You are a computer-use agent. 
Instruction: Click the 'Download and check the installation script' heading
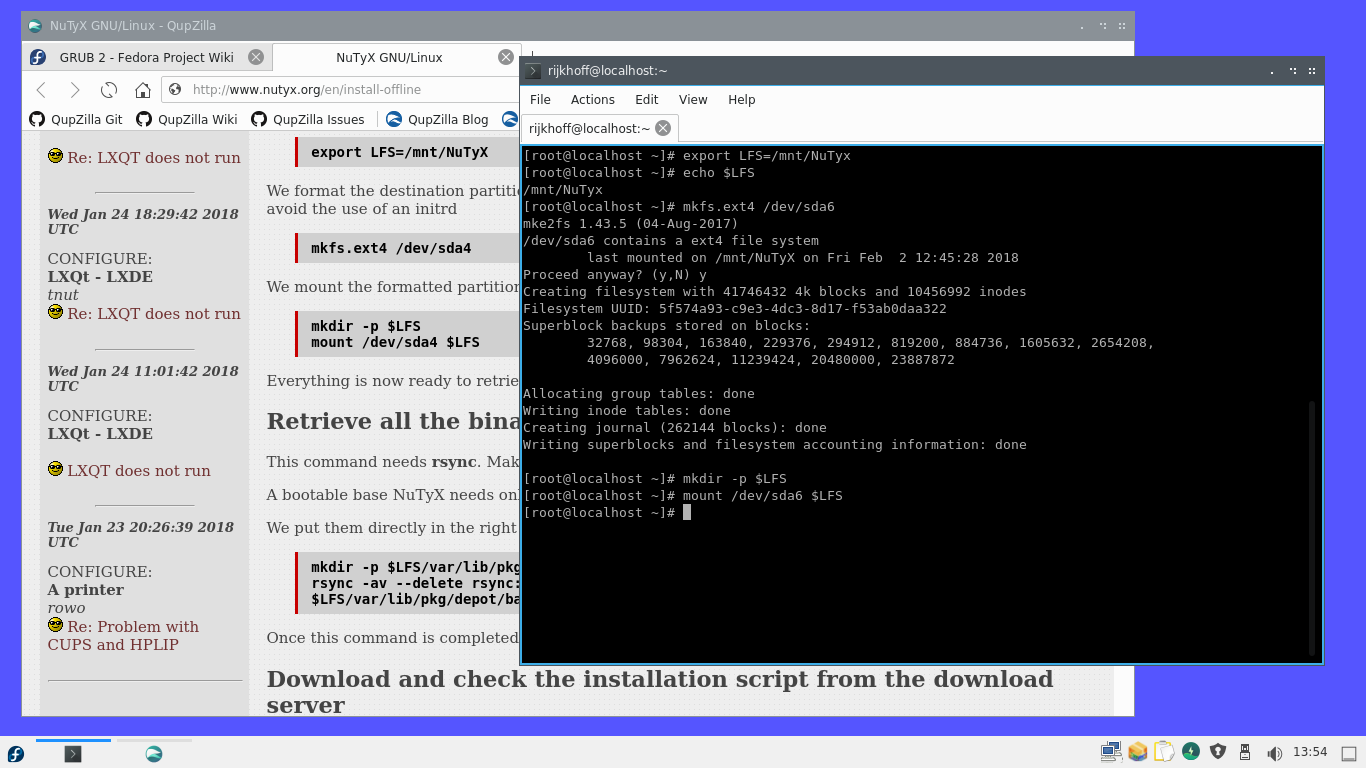point(660,692)
